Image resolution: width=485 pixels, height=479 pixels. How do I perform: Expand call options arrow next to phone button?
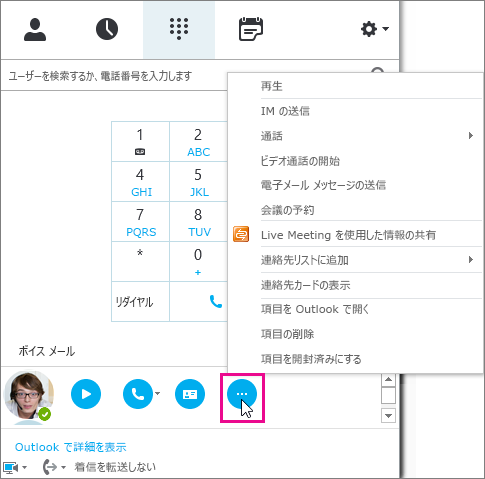157,394
